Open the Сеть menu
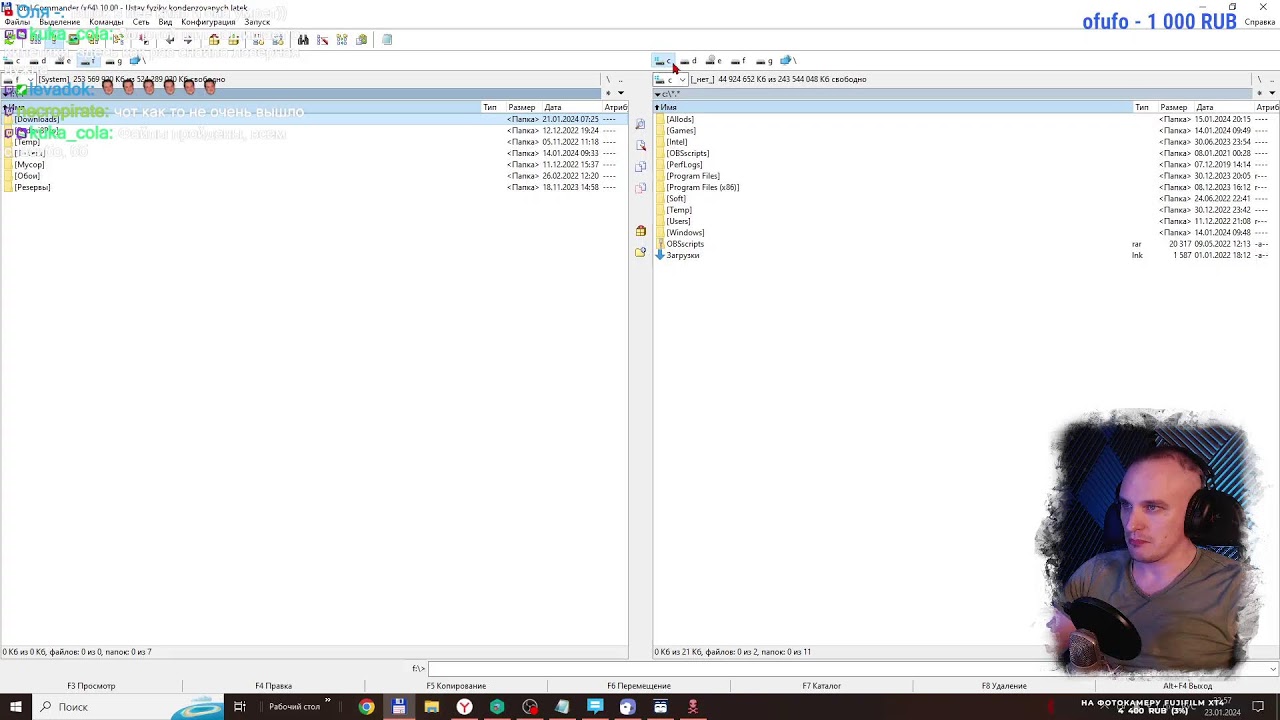The image size is (1280, 720). [x=141, y=22]
